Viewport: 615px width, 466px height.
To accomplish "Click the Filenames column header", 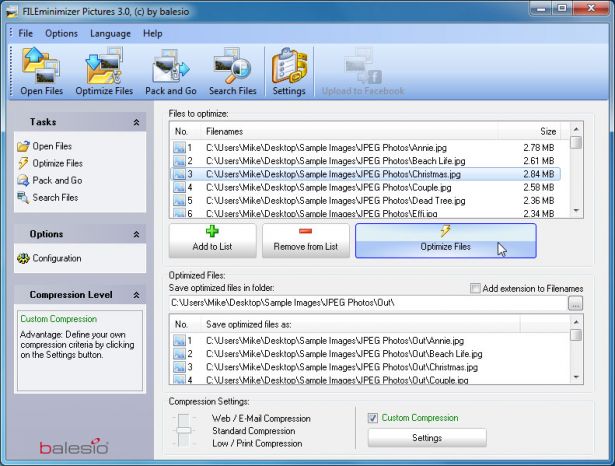I will click(350, 131).
